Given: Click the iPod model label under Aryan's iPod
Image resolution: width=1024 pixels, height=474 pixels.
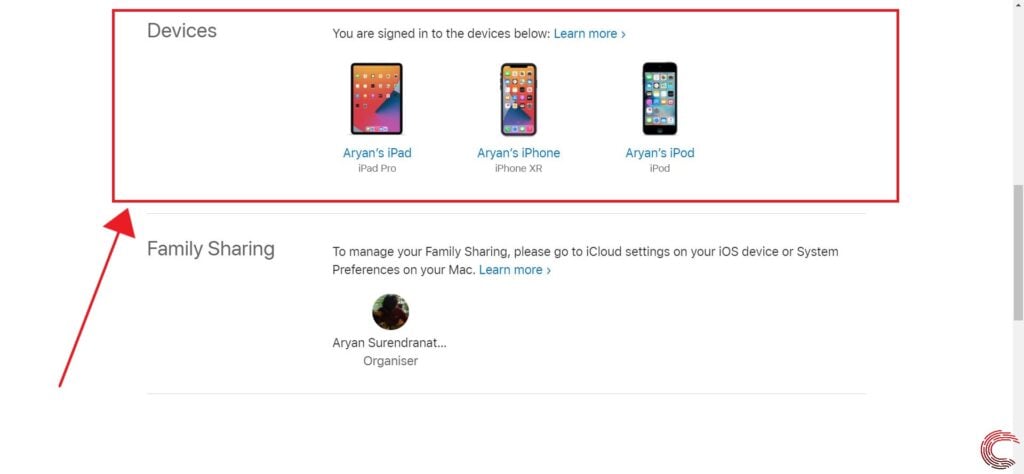Looking at the screenshot, I should [x=660, y=168].
